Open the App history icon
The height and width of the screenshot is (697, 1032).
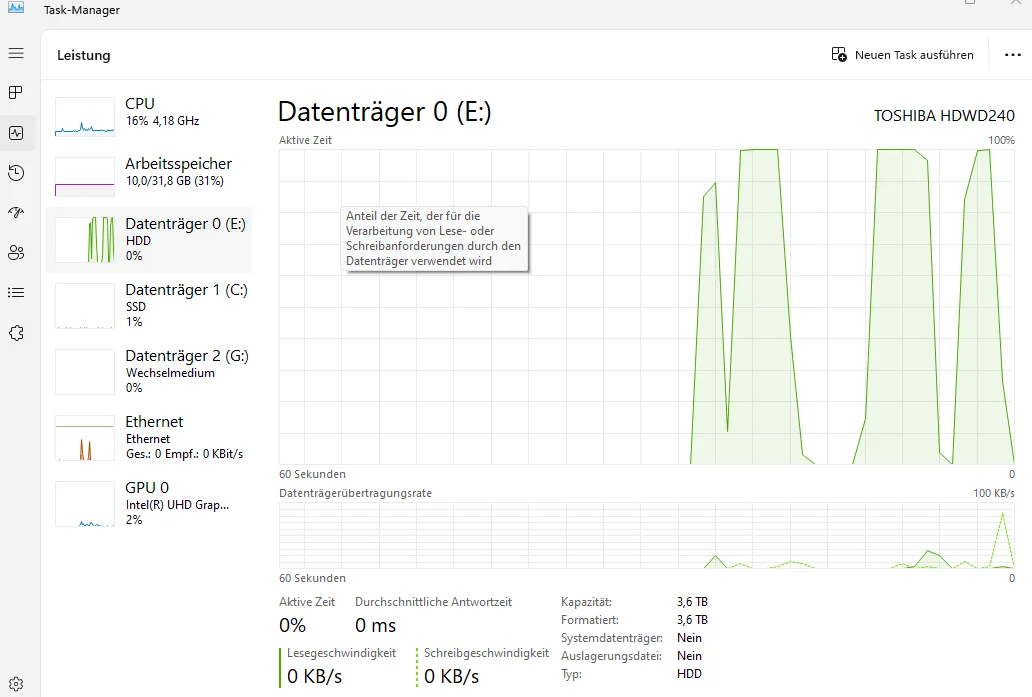(x=16, y=173)
